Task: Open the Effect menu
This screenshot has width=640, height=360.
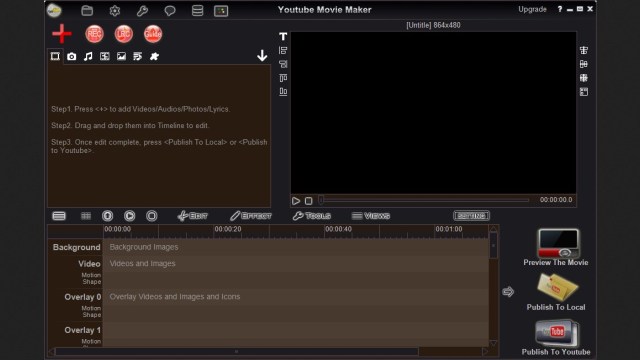Action: pyautogui.click(x=251, y=216)
